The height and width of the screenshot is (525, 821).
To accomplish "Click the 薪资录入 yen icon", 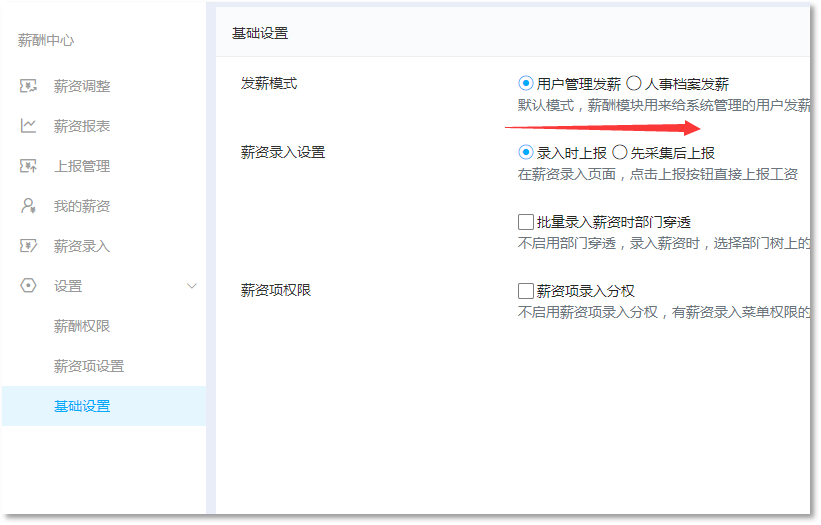I will (29, 246).
